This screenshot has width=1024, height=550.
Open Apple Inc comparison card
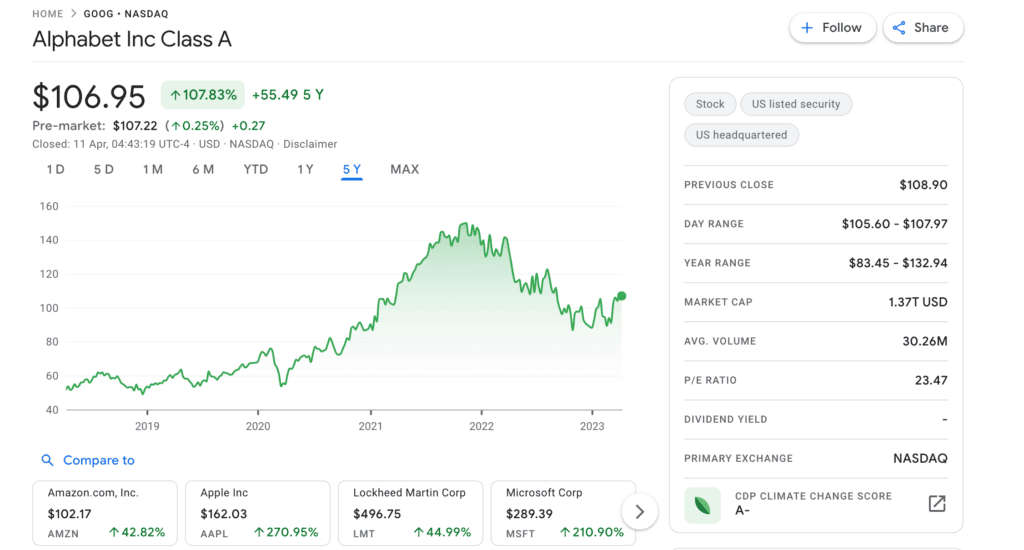[258, 513]
